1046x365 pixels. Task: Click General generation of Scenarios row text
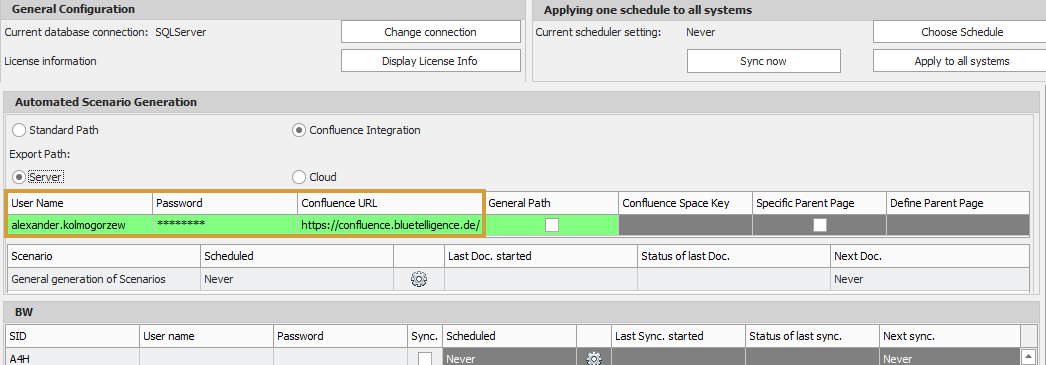pos(89,279)
